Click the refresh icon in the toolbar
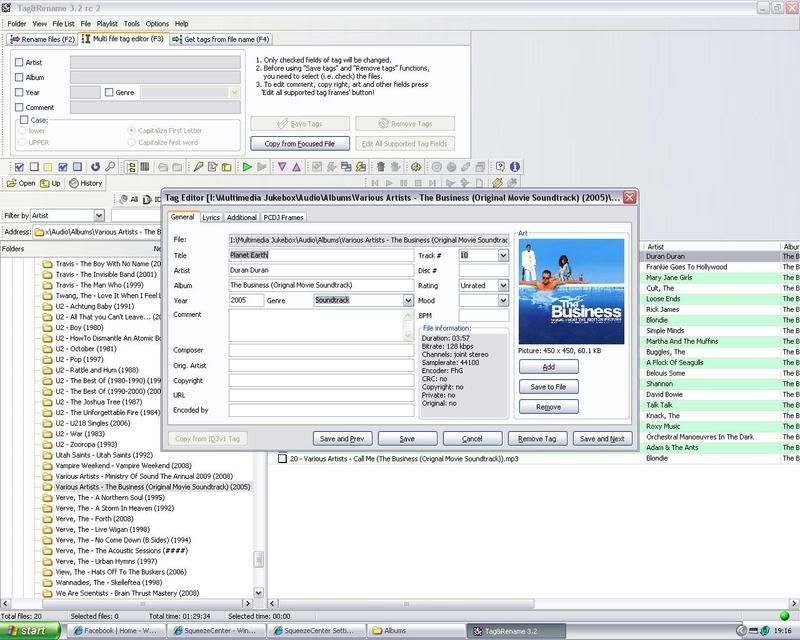Viewport: 800px width, 640px height. [95, 167]
